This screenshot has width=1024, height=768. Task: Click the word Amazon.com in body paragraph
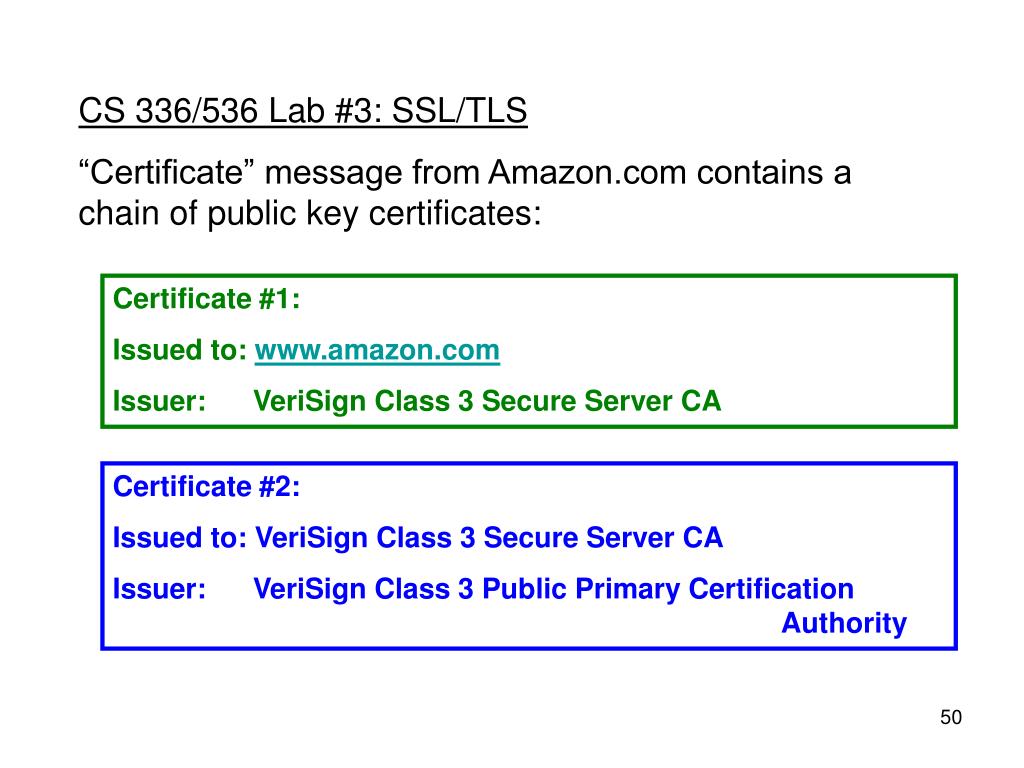(587, 173)
